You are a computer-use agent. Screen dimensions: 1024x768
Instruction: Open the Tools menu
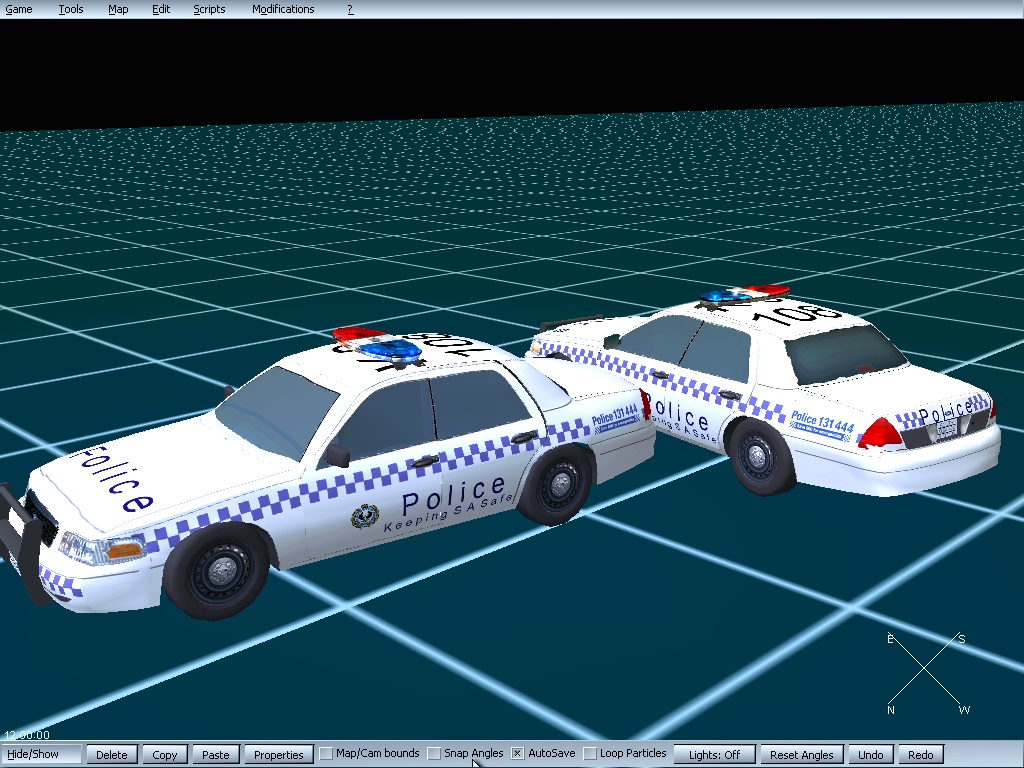(x=71, y=9)
